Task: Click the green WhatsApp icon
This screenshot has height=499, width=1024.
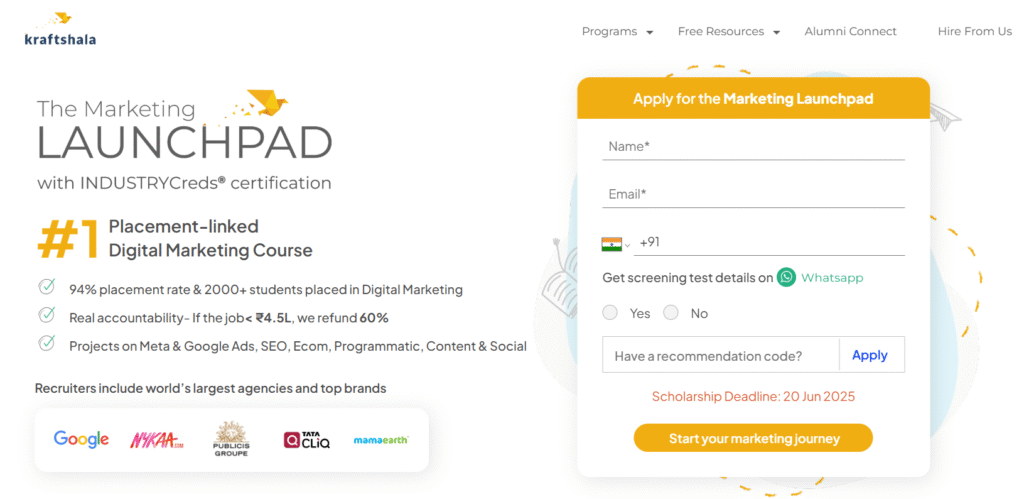Action: click(786, 278)
